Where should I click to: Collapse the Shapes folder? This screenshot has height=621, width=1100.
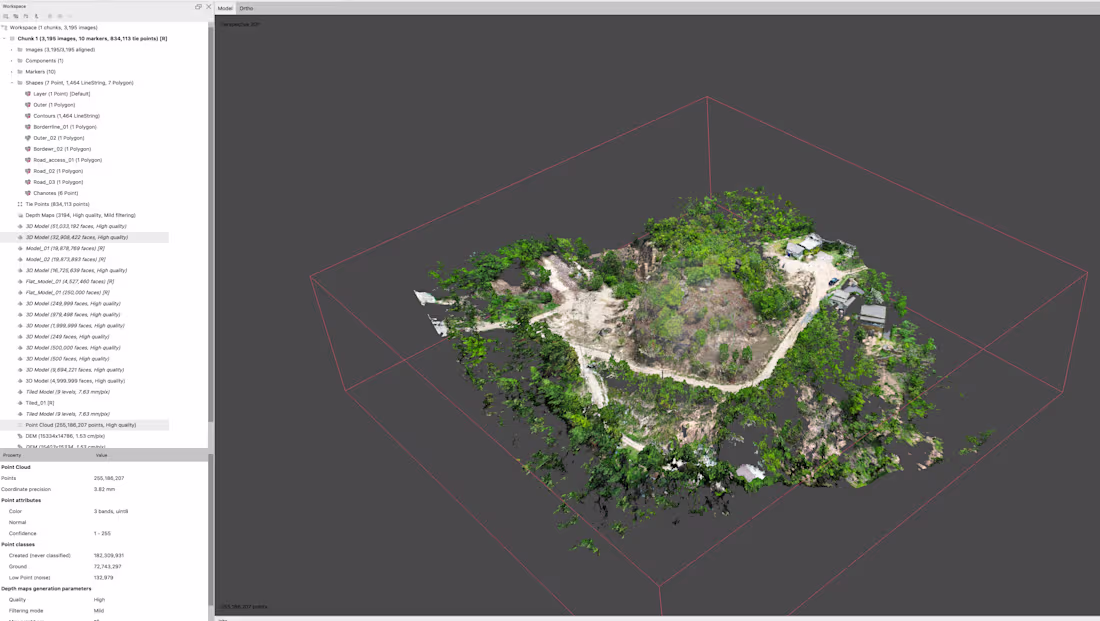point(12,83)
